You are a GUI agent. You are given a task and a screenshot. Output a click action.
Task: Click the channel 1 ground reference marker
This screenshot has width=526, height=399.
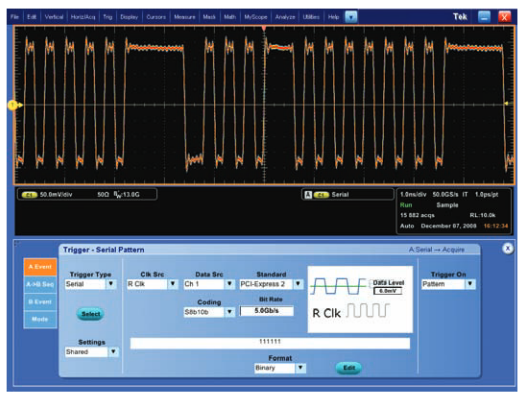(13, 105)
